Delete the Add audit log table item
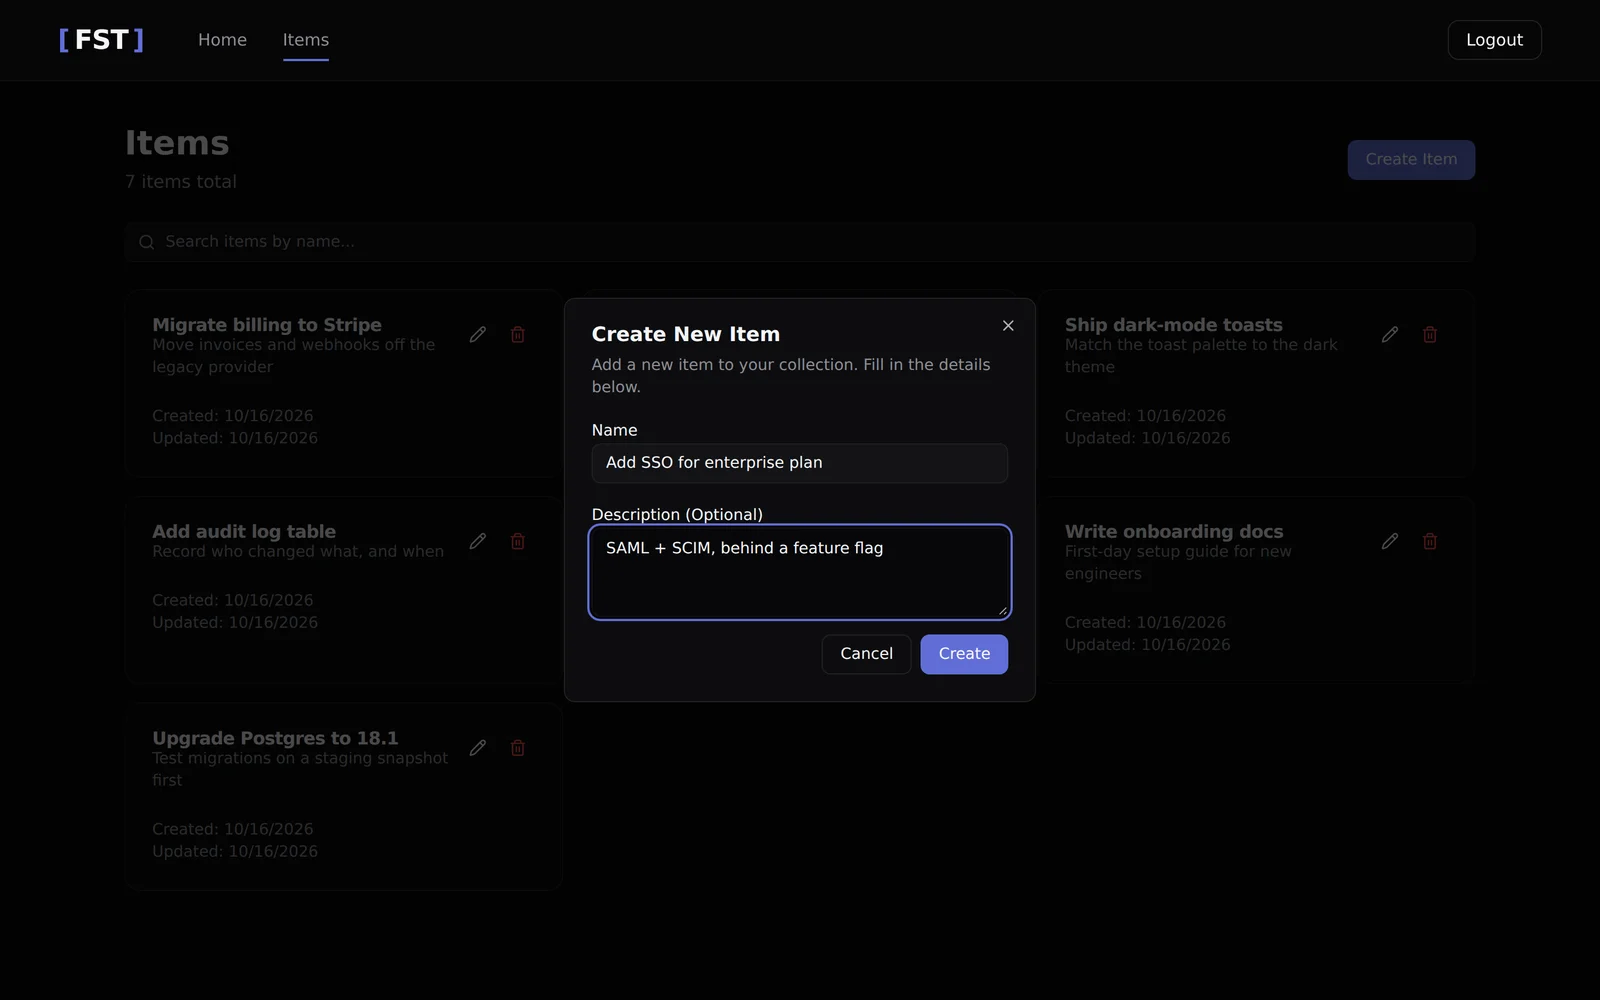This screenshot has width=1600, height=1000. pyautogui.click(x=518, y=541)
